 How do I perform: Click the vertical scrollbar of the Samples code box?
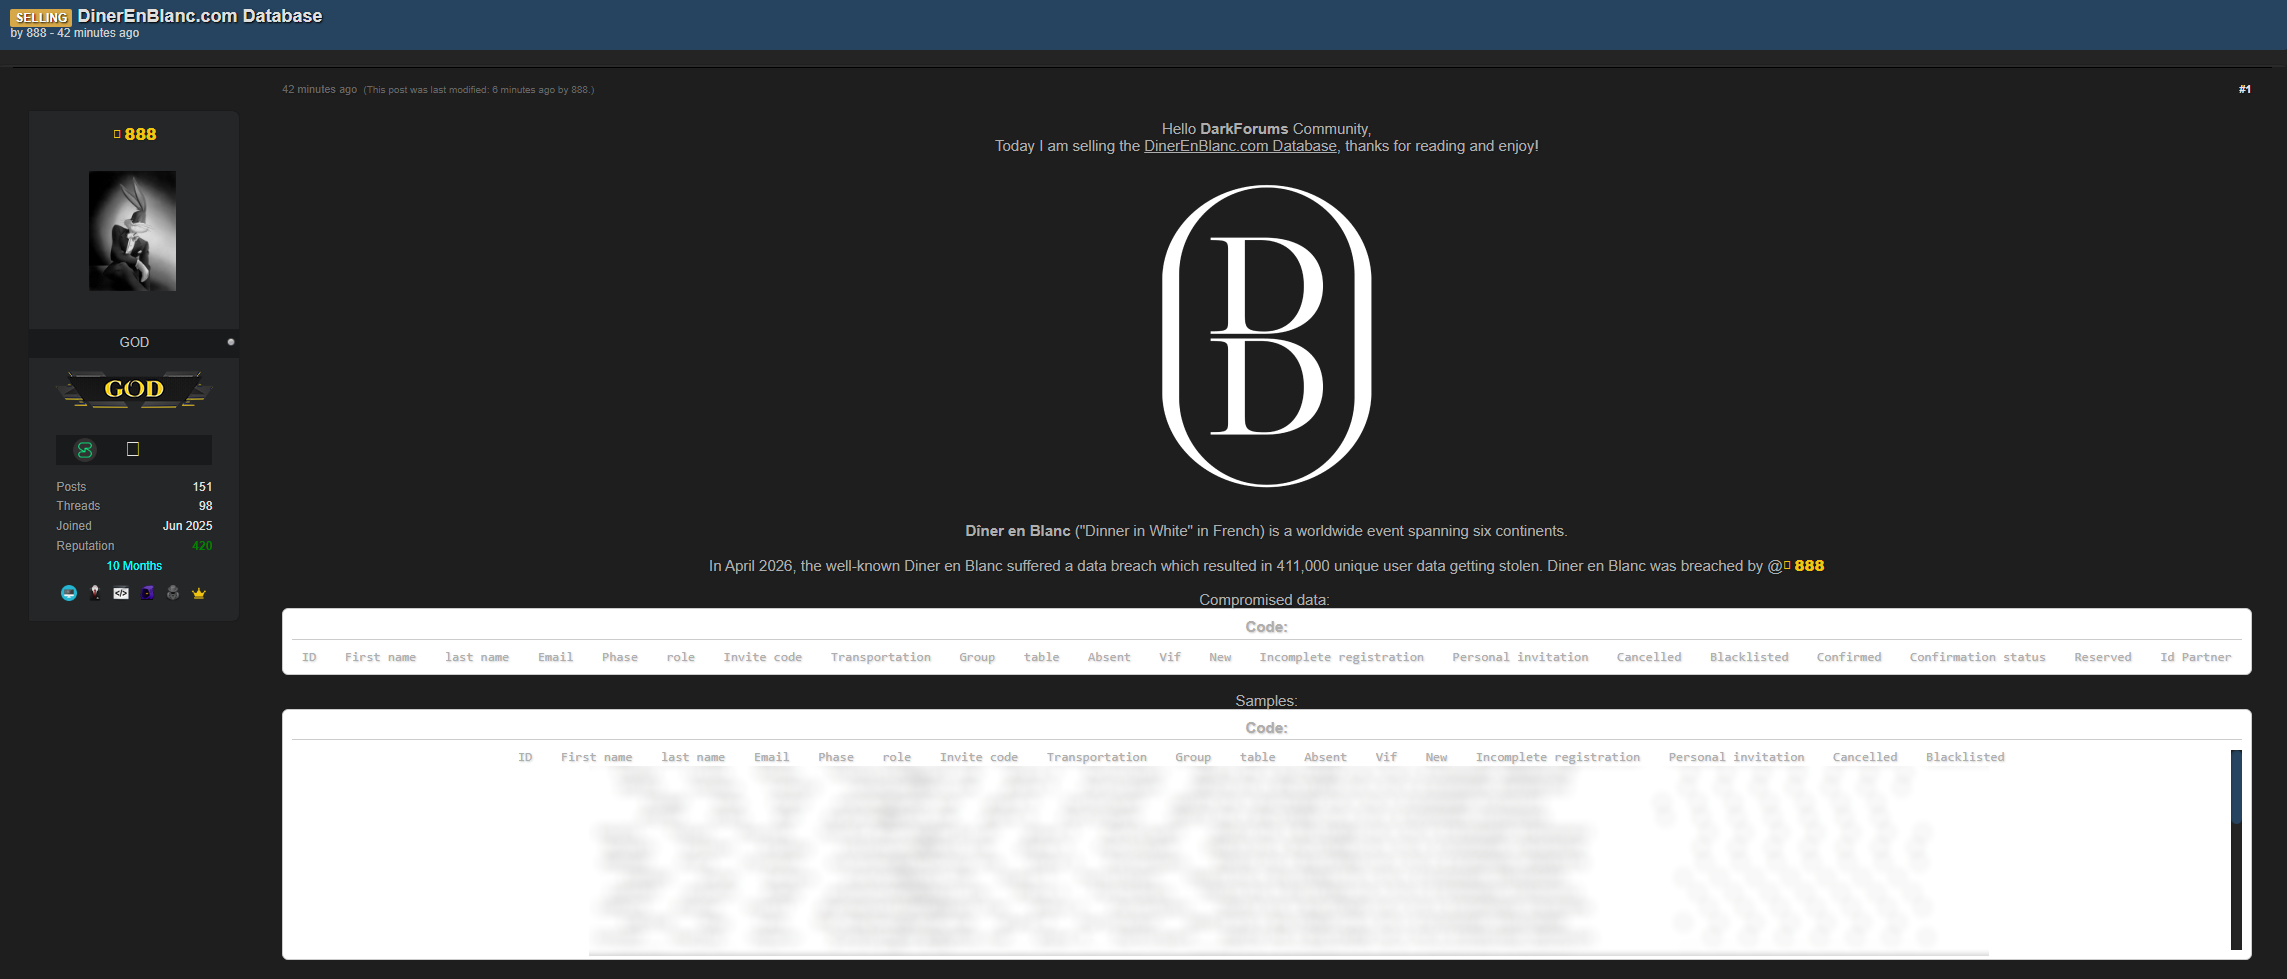[x=2236, y=849]
